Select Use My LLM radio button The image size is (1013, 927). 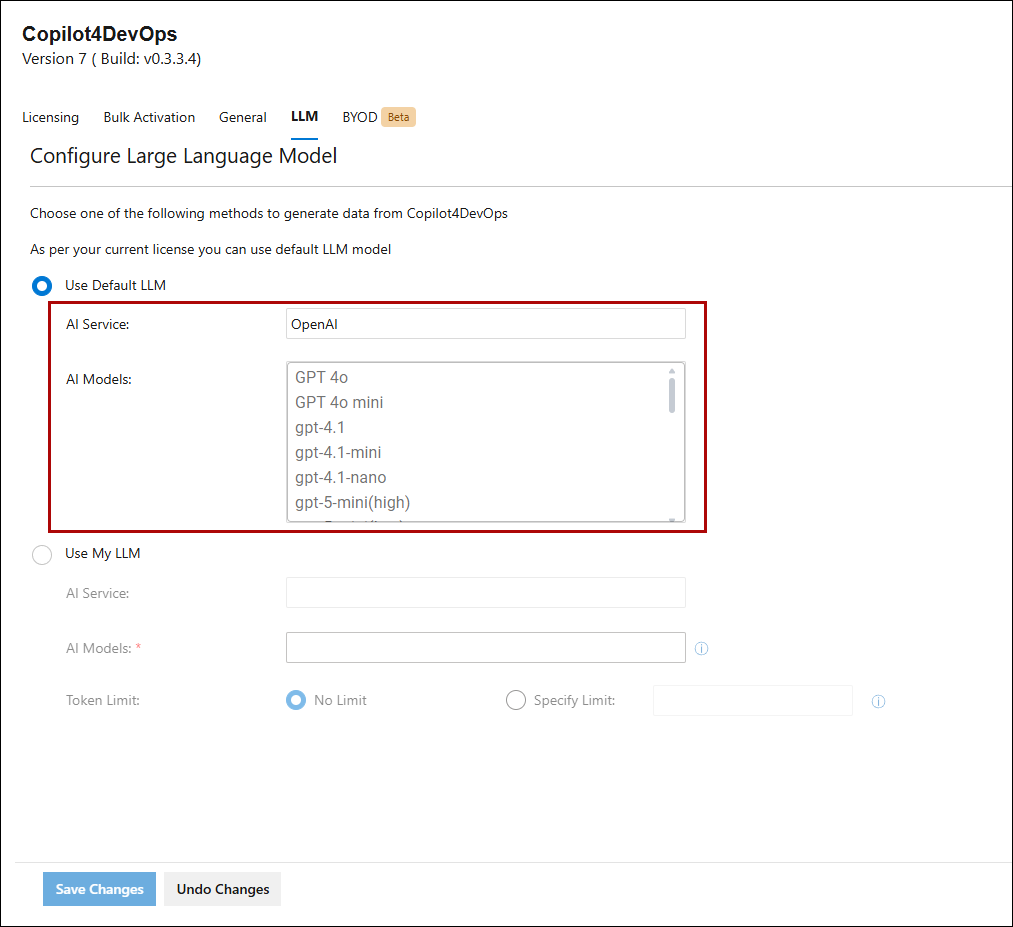tap(42, 554)
